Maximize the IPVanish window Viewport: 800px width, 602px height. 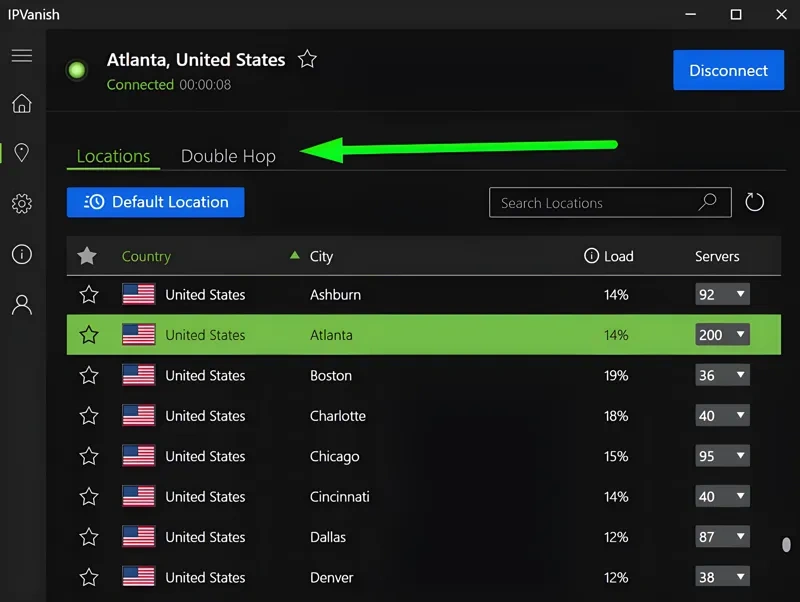coord(736,14)
